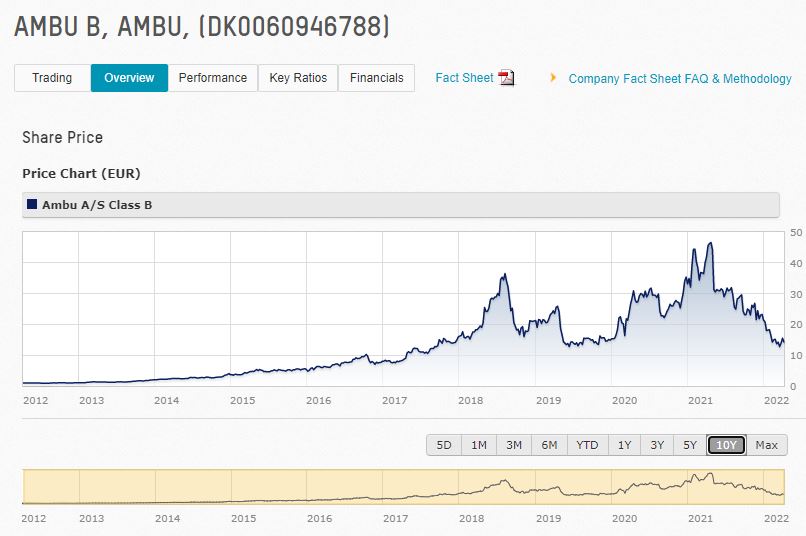Open Company Fact Sheet FAQ & Methodology link

coord(679,78)
